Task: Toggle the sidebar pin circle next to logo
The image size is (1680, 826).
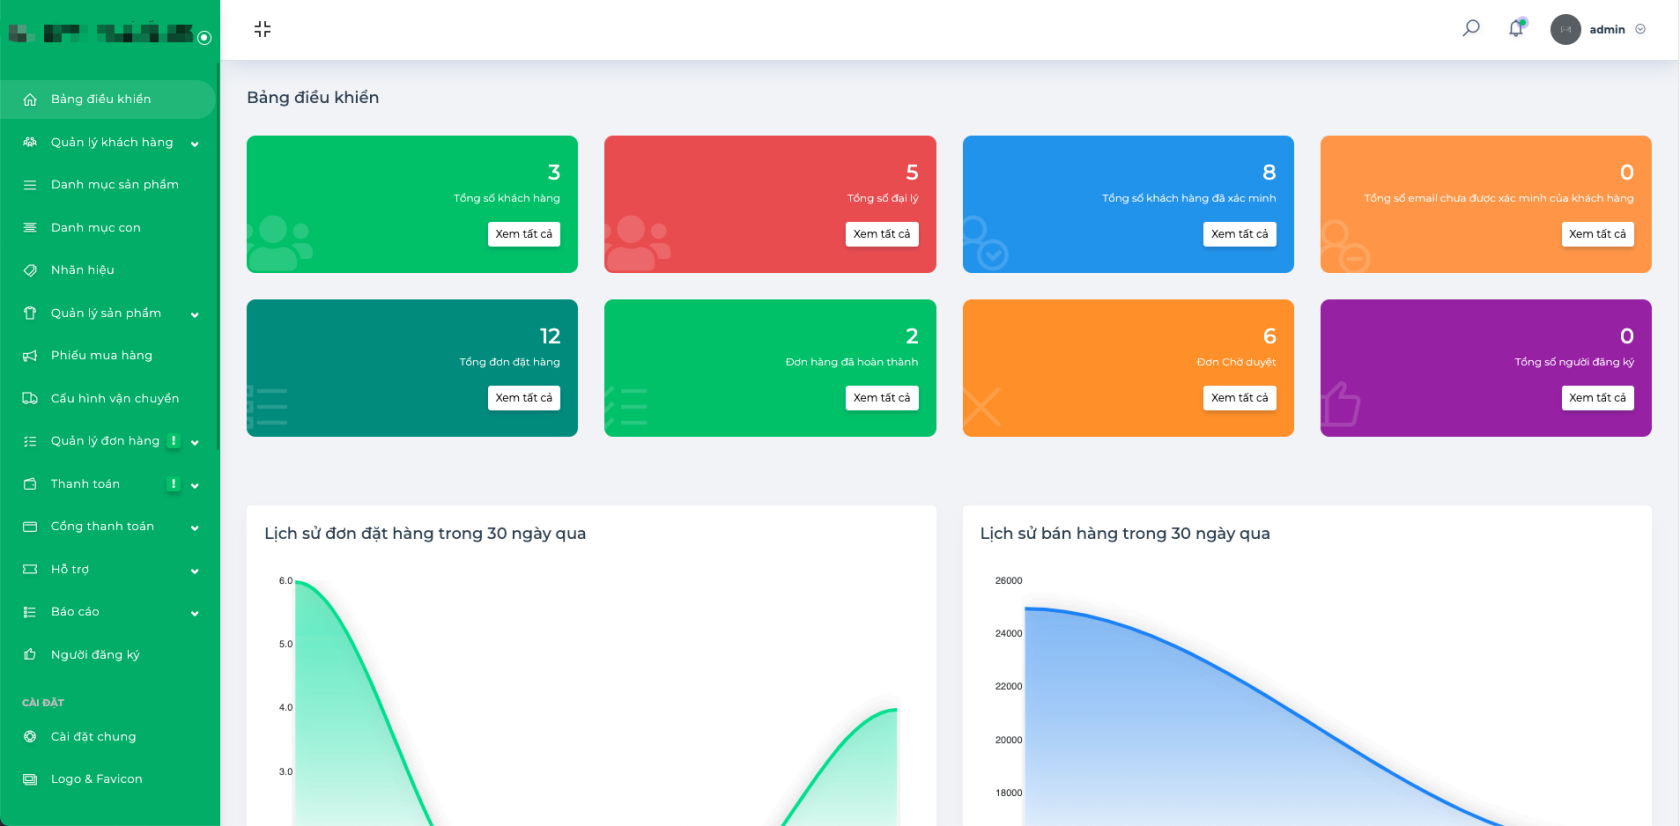Action: (204, 38)
